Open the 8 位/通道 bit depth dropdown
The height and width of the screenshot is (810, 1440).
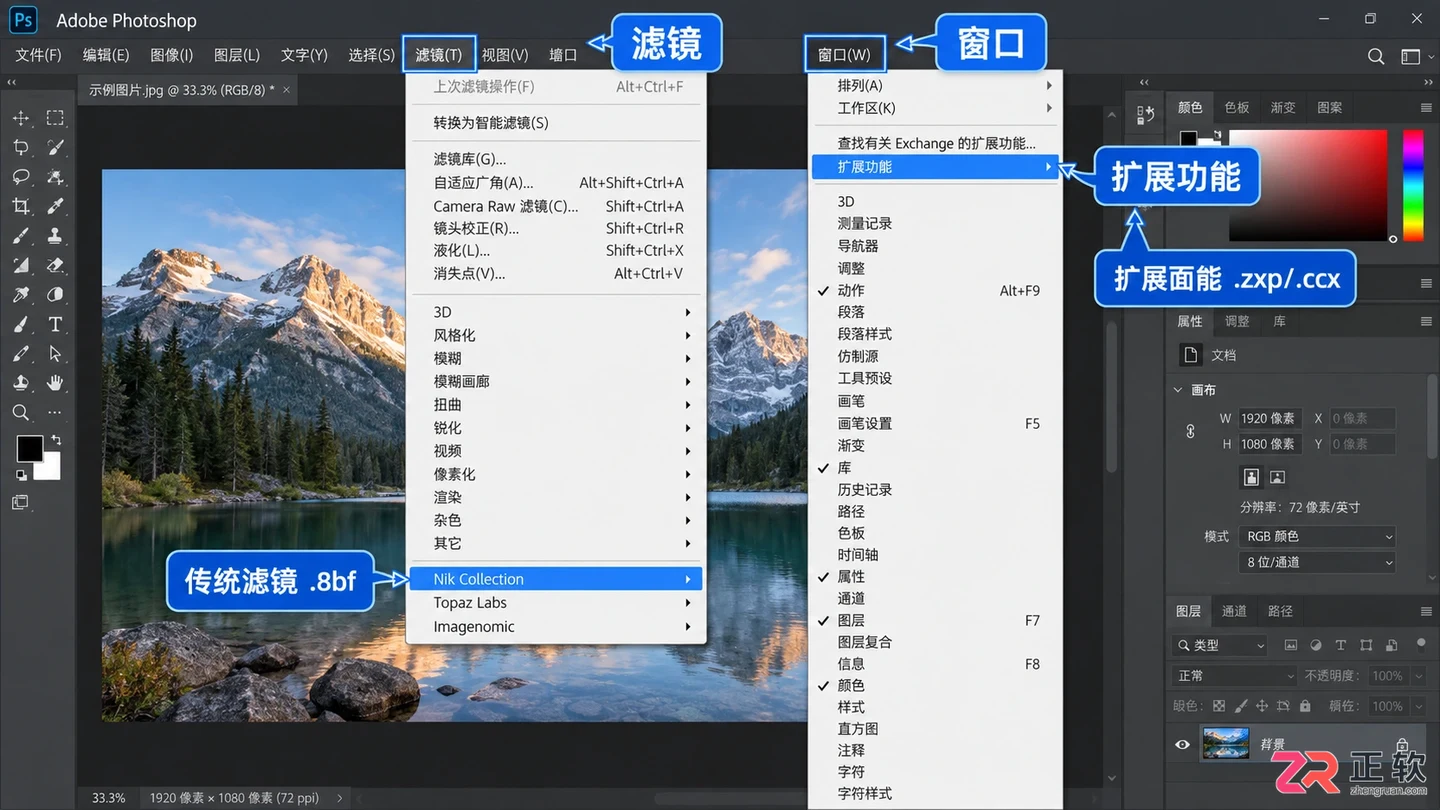[x=1317, y=562]
